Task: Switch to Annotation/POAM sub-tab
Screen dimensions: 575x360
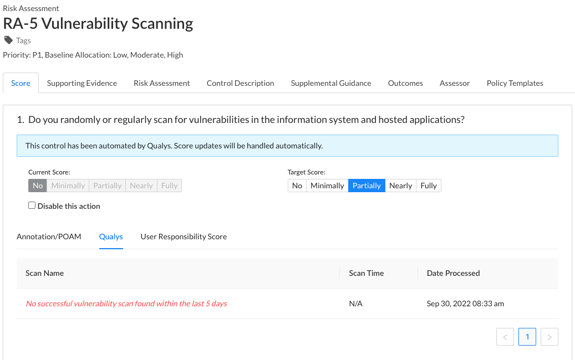Action: [49, 236]
